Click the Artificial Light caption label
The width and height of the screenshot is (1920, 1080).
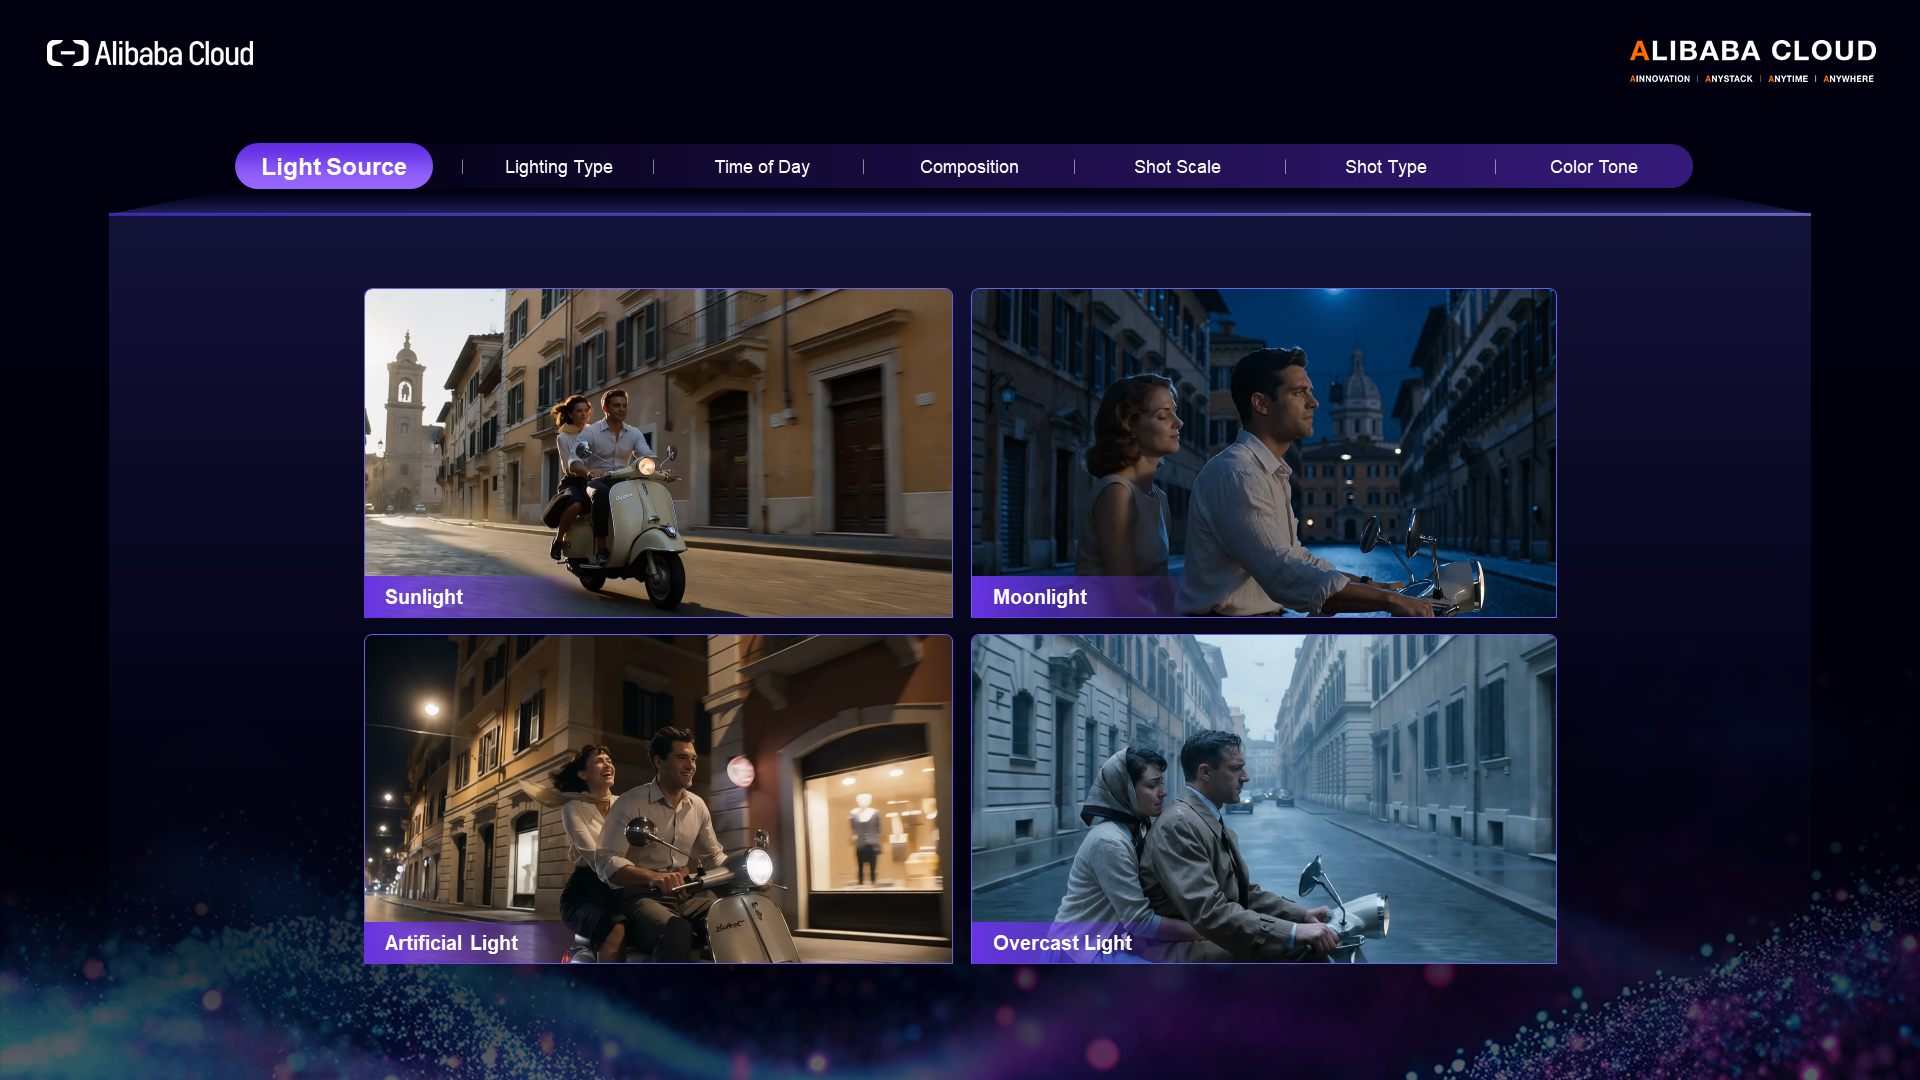451,943
